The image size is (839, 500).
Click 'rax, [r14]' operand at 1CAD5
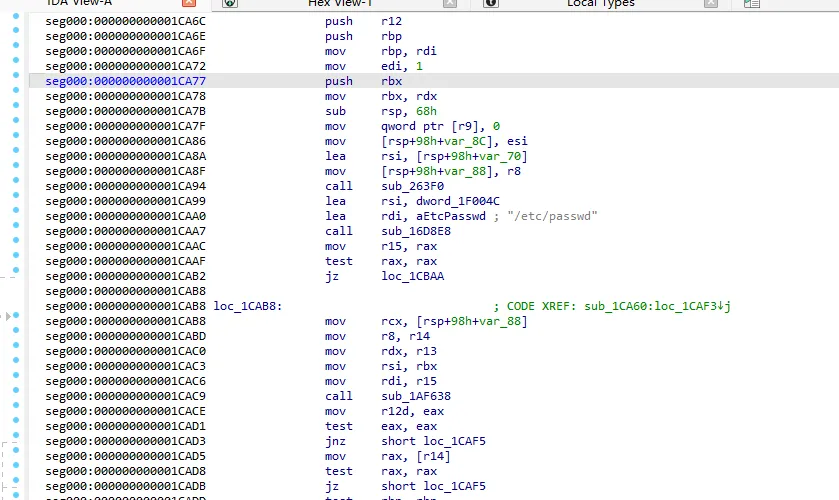[x=416, y=456]
